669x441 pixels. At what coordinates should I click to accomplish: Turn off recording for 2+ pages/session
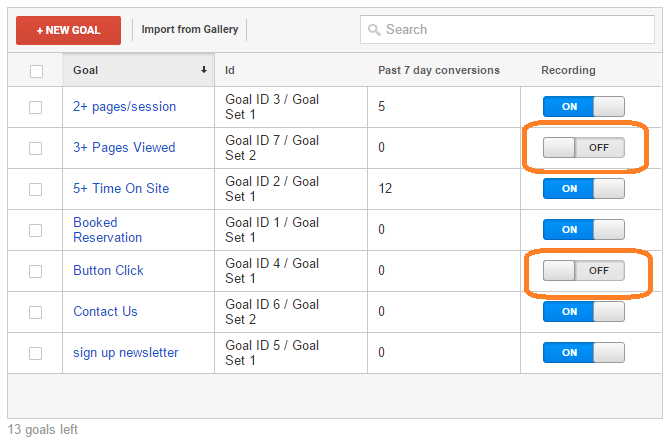pyautogui.click(x=584, y=106)
